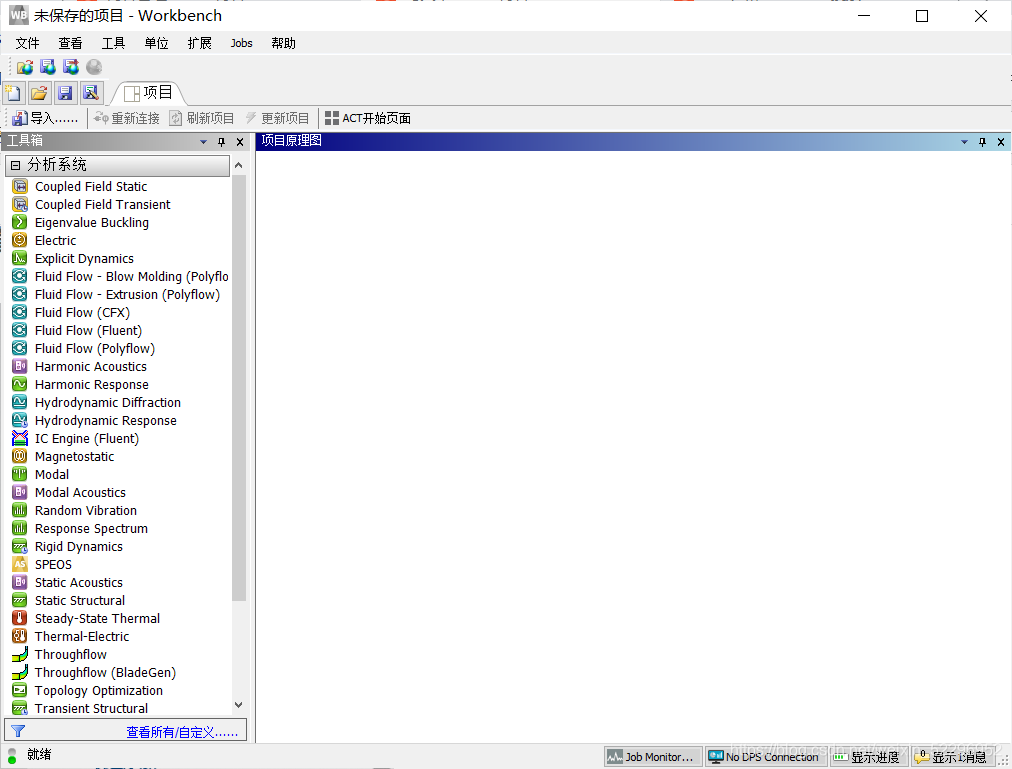The width and height of the screenshot is (1012, 769).
Task: Open the 工具箱 panel dropdown arrow
Action: [203, 141]
